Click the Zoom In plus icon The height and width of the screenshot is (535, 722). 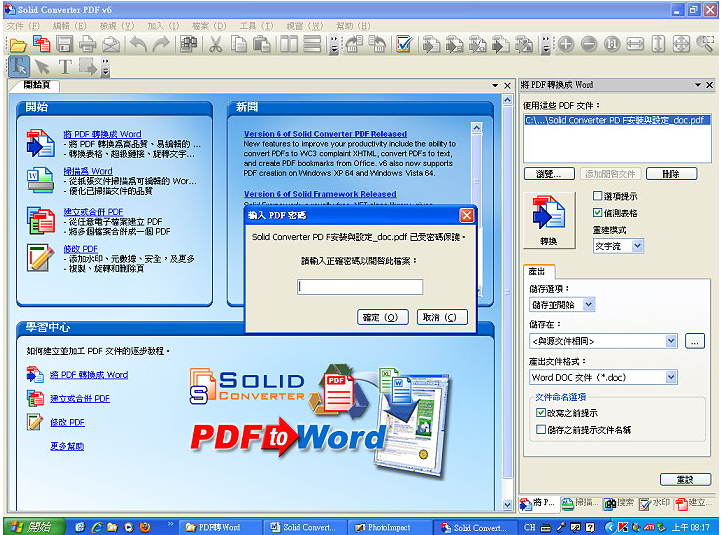click(x=566, y=45)
